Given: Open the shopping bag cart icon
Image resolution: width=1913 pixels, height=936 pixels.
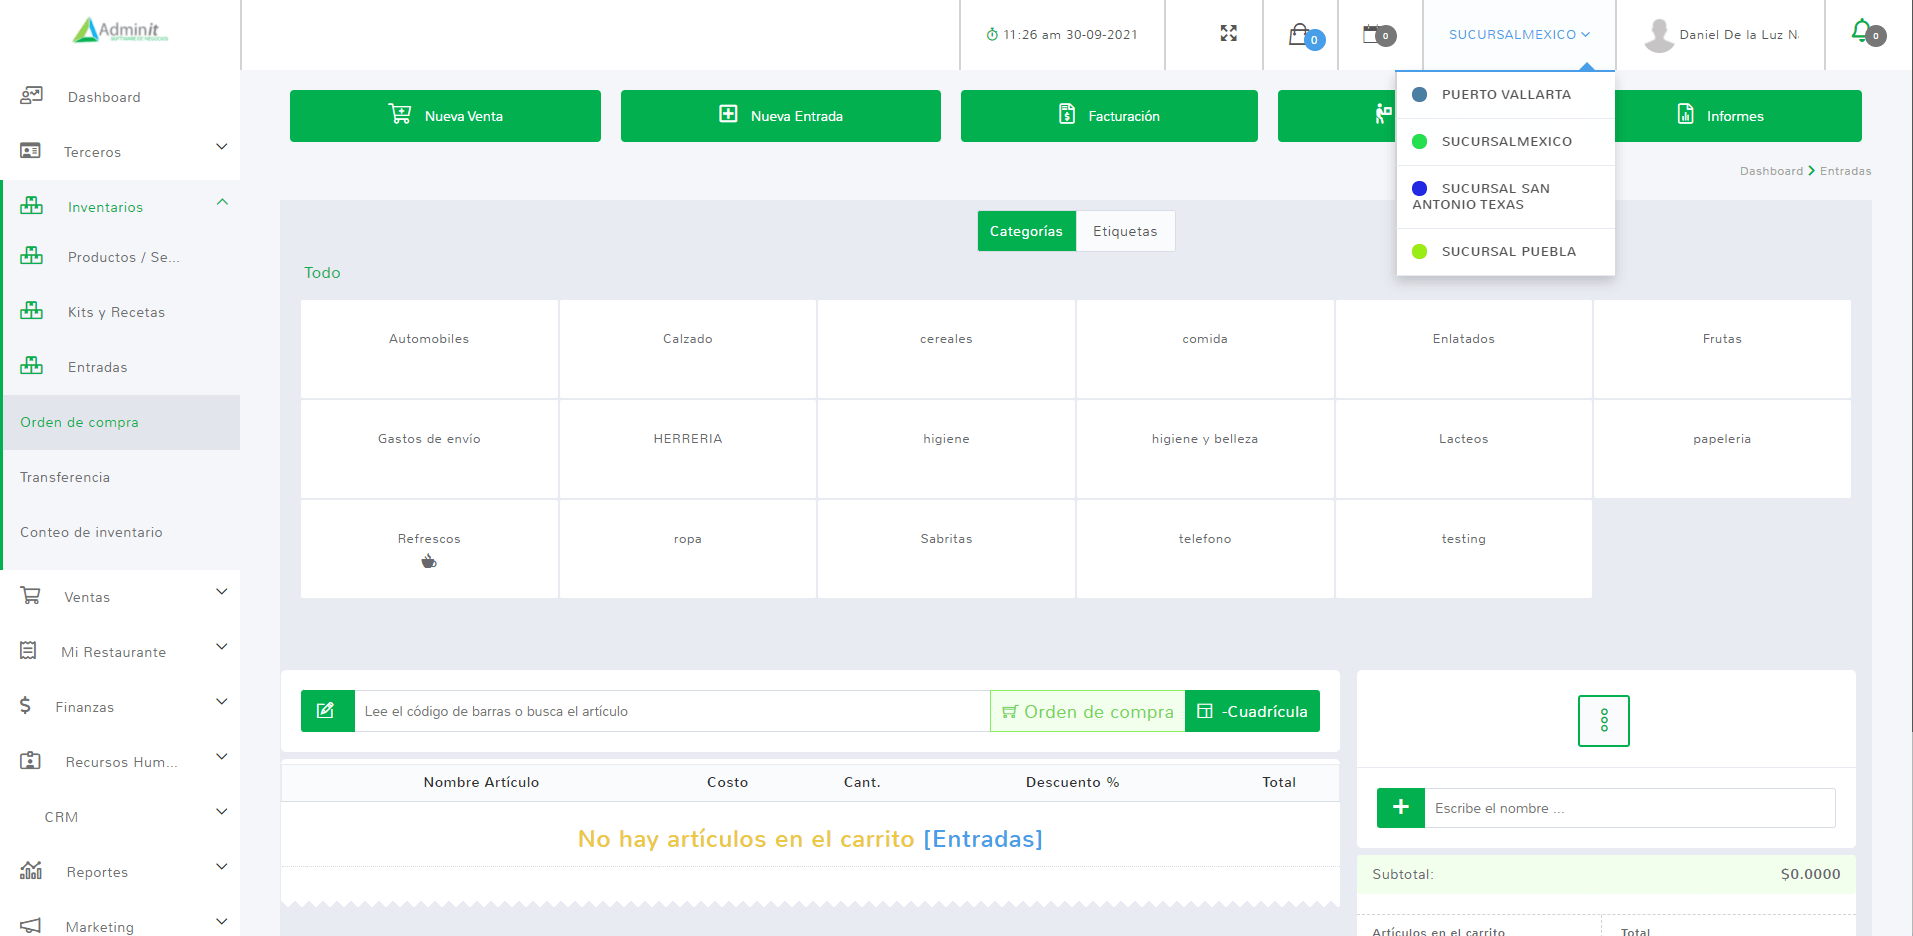Looking at the screenshot, I should (x=1301, y=35).
